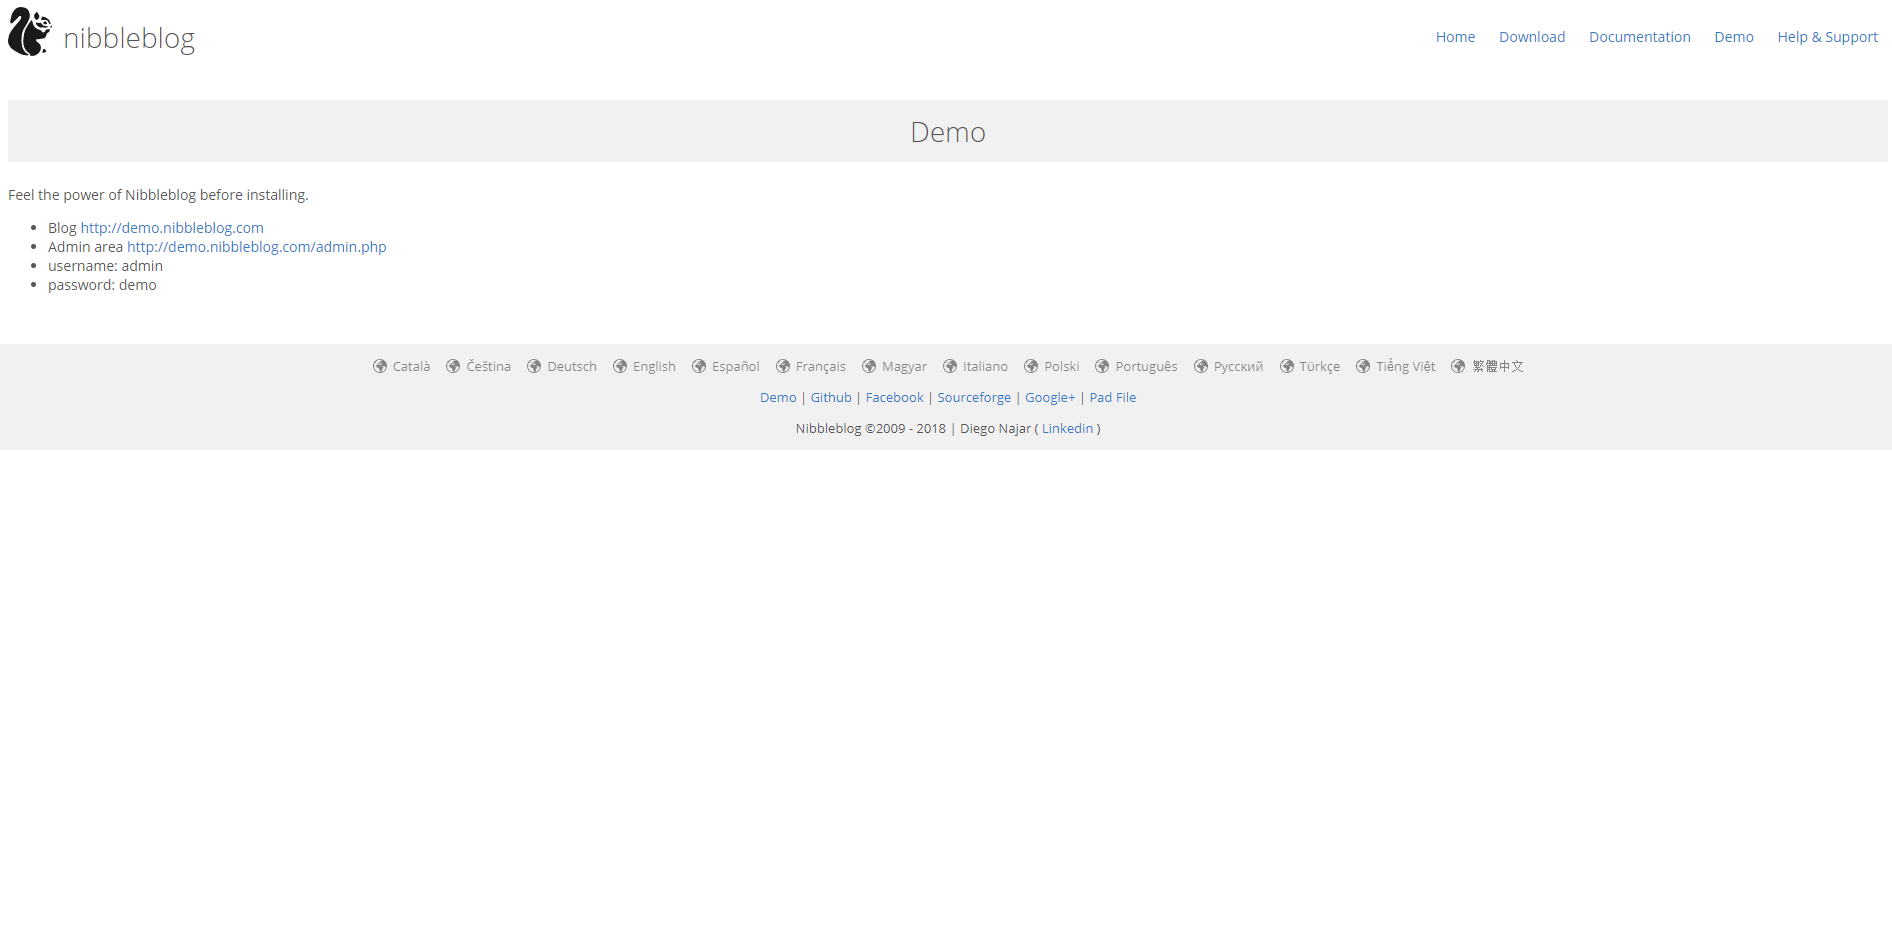The width and height of the screenshot is (1892, 938).
Task: Open Home in the top navigation
Action: (1455, 37)
